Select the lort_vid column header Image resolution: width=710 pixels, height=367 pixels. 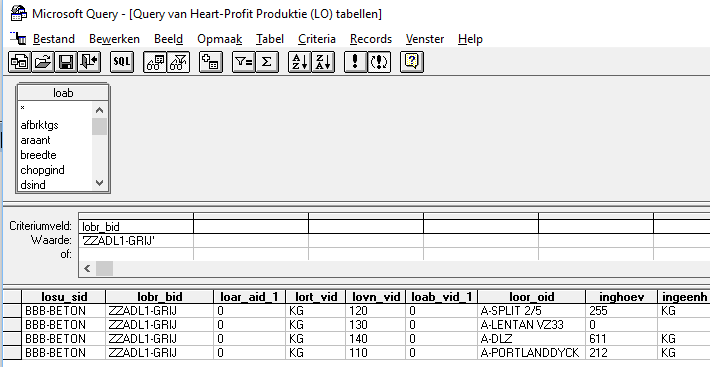tap(316, 297)
